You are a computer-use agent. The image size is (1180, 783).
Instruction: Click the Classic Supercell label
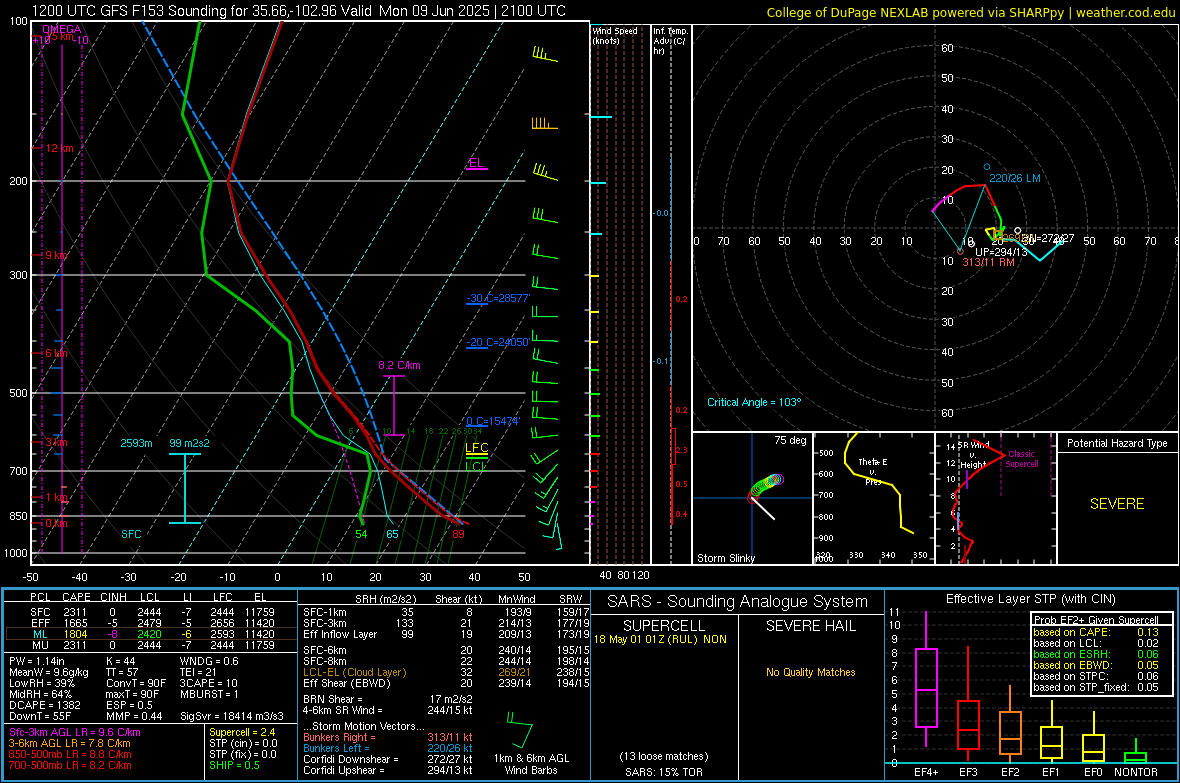1021,459
